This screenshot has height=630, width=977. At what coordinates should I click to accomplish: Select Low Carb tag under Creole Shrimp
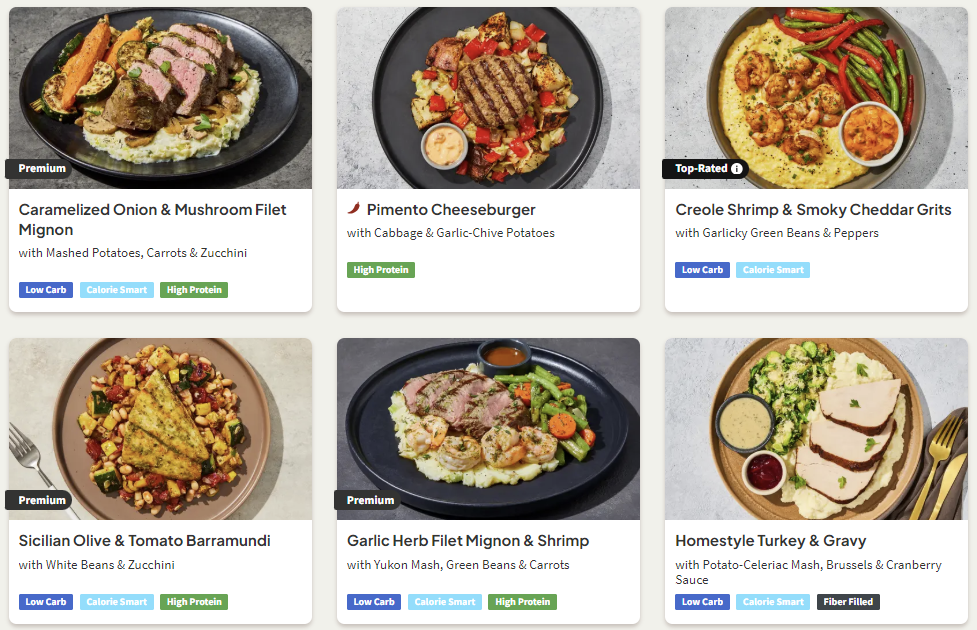click(x=702, y=270)
